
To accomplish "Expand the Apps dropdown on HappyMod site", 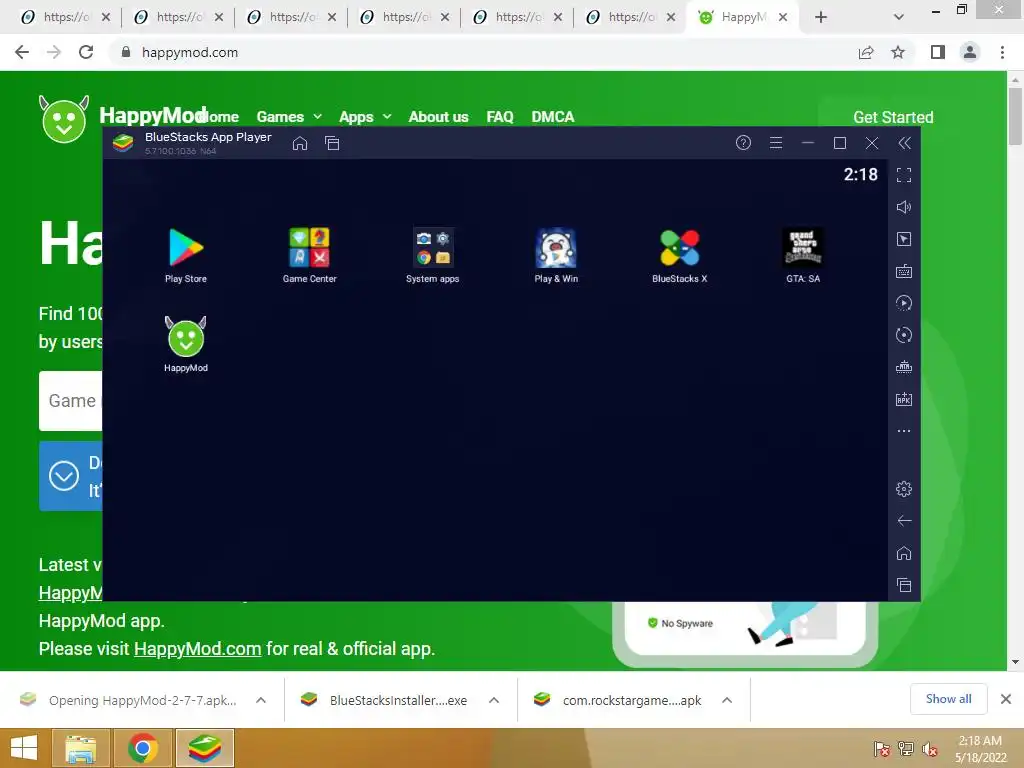I will point(365,117).
